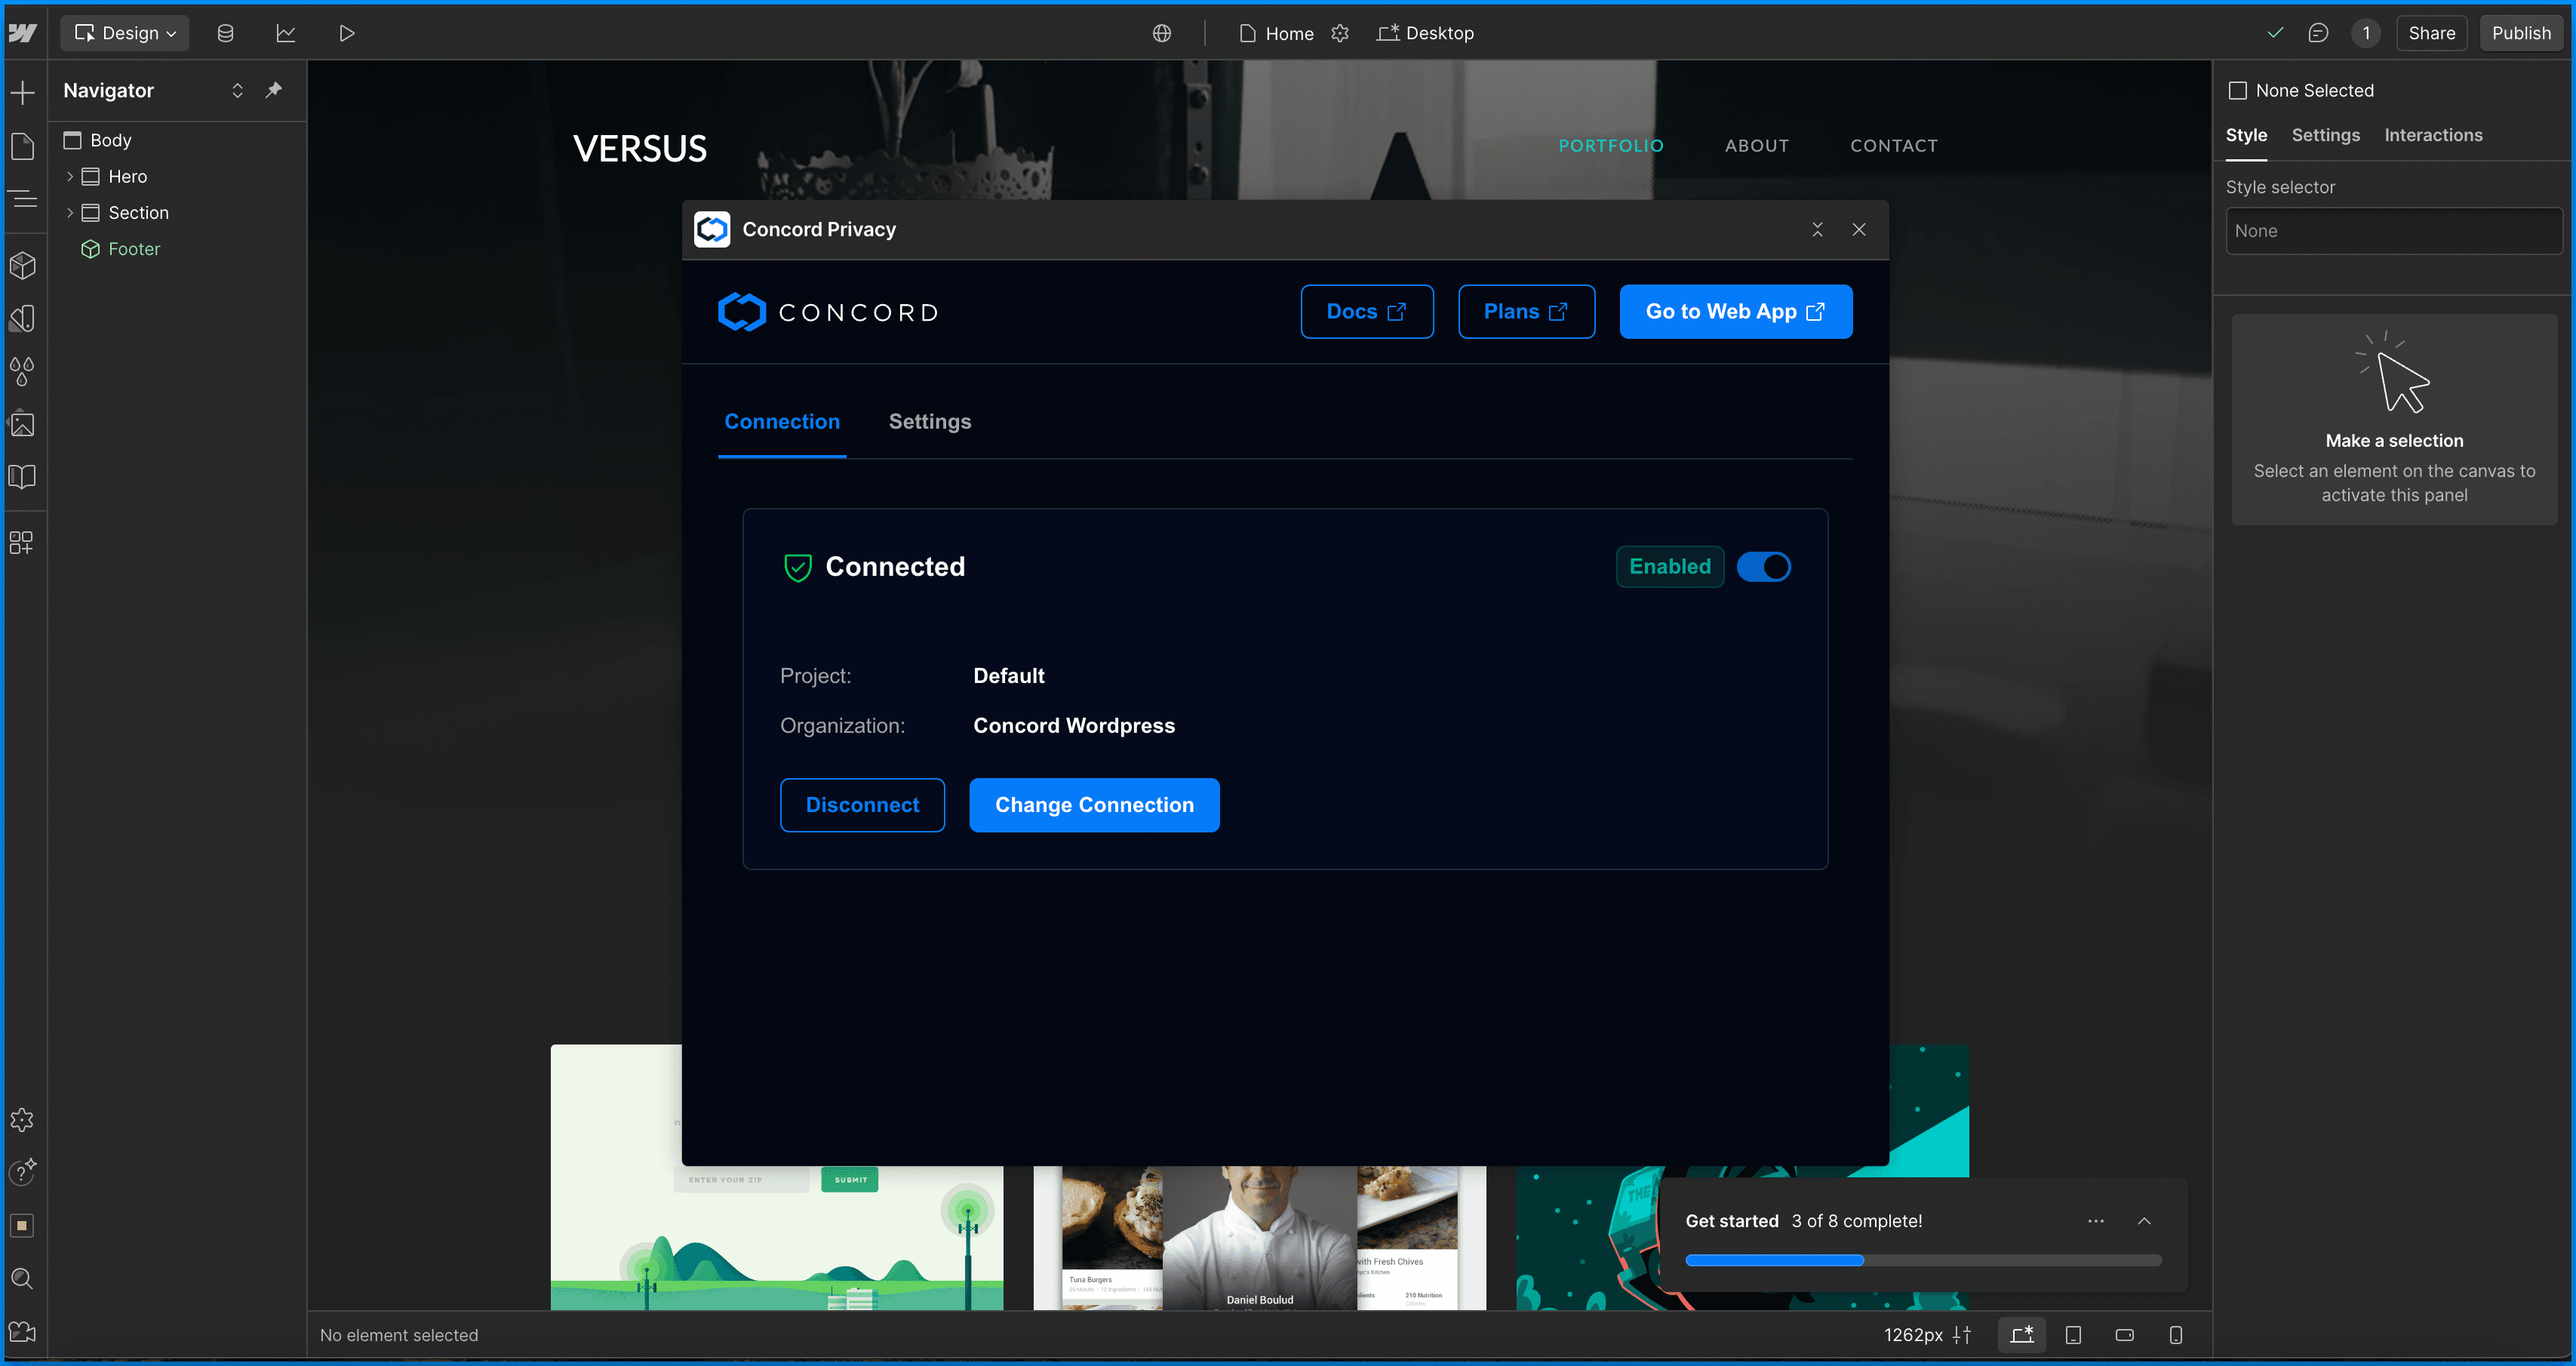Expand the Hero tree item
The image size is (2576, 1366).
tap(70, 177)
